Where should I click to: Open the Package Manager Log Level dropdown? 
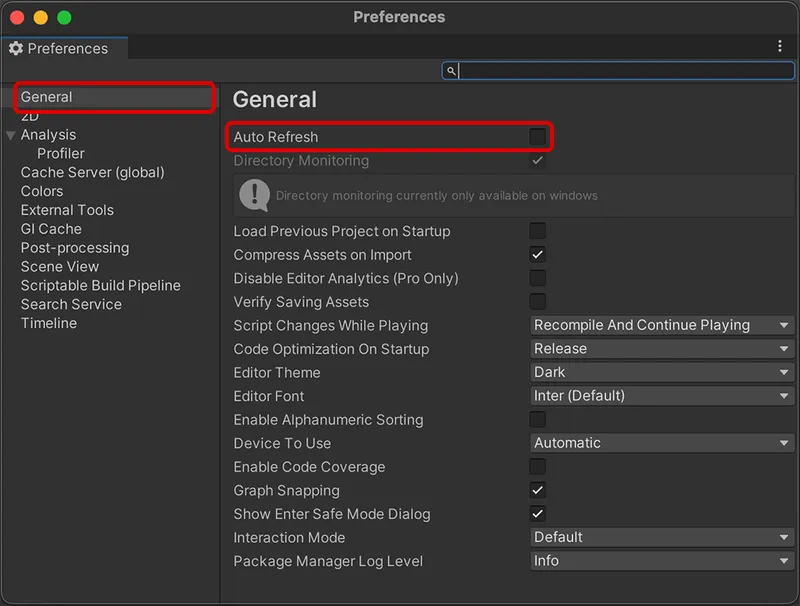point(662,561)
